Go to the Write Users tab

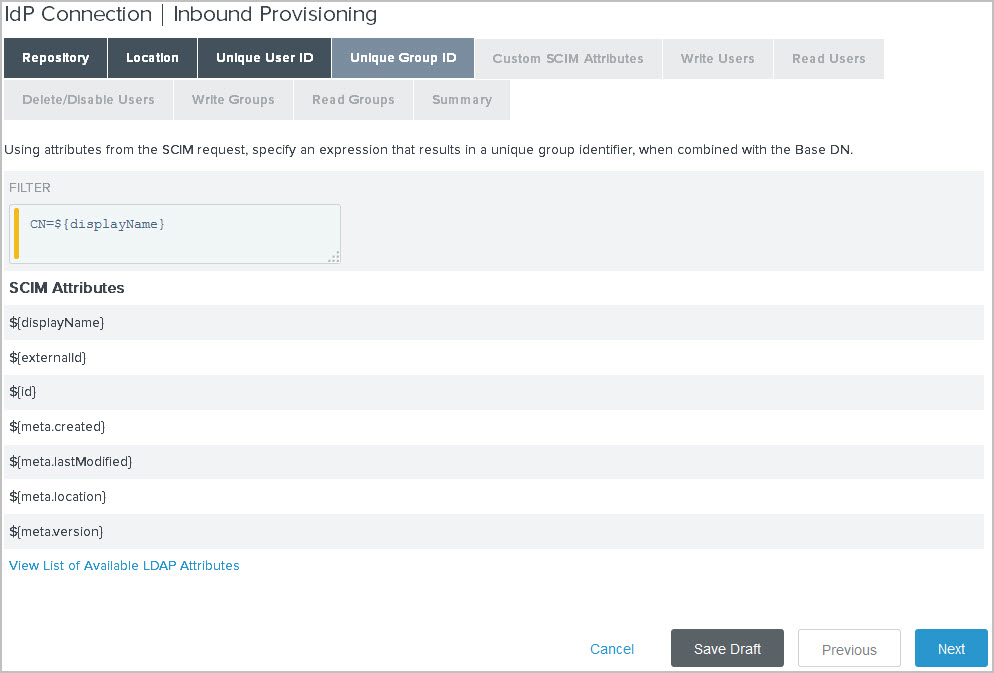(717, 58)
